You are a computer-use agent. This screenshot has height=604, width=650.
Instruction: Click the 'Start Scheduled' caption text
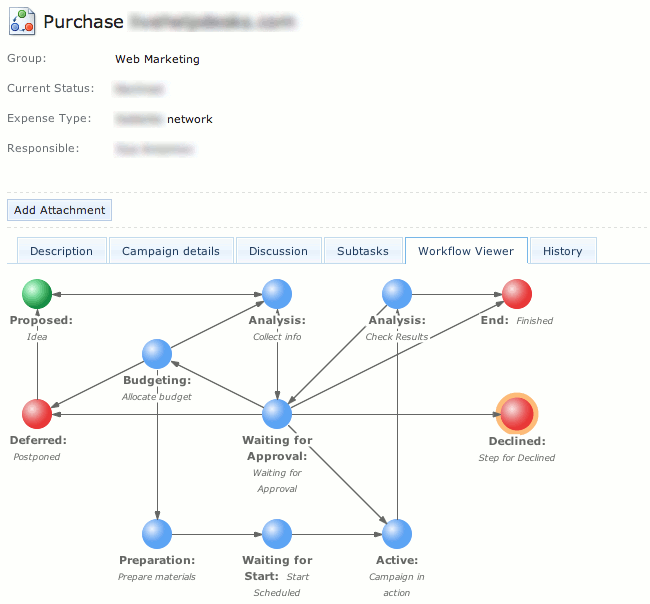point(282,585)
